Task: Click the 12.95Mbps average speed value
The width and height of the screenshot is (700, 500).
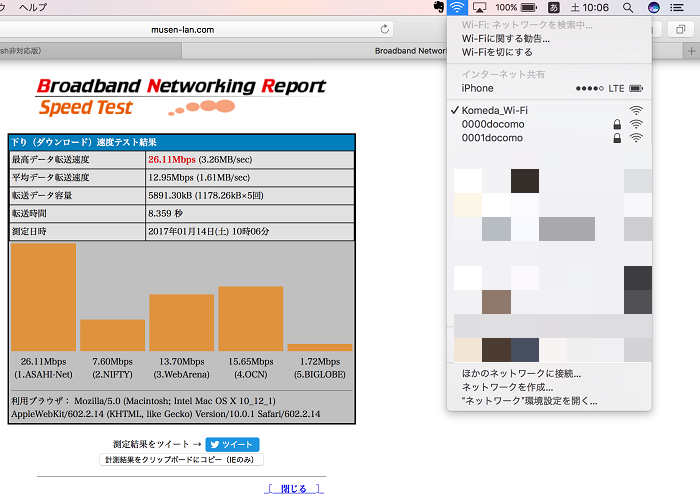Action: (199, 177)
